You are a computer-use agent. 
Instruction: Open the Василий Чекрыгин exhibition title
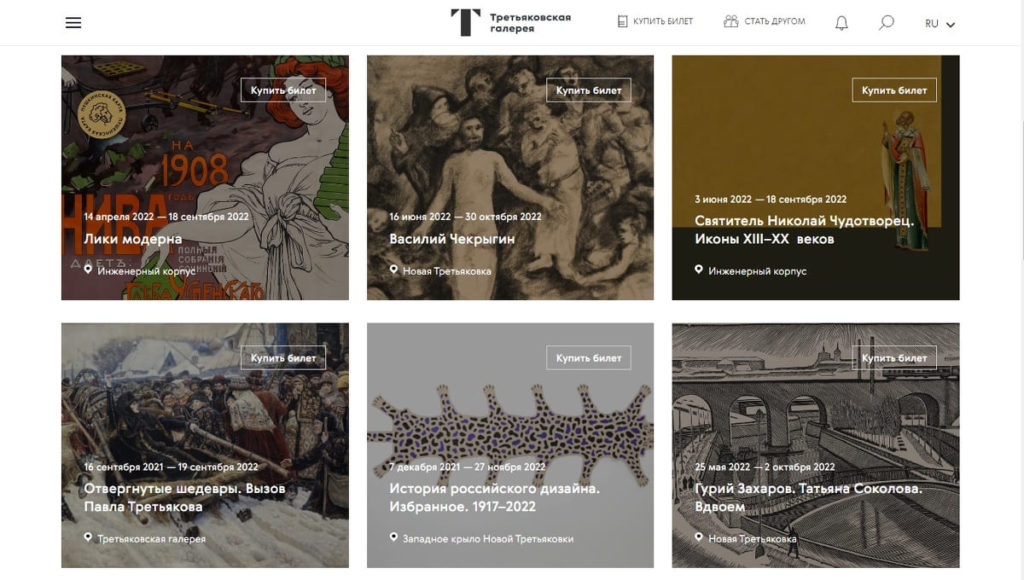tap(452, 239)
